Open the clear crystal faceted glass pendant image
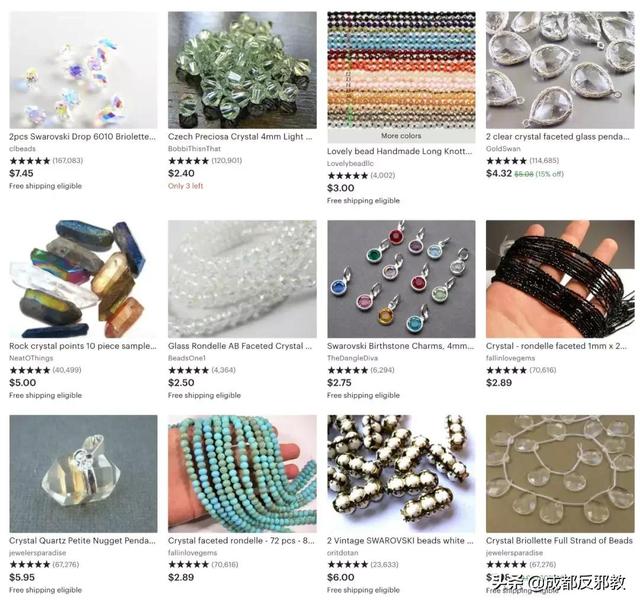Screen dimensions: 640x605 tap(560, 70)
